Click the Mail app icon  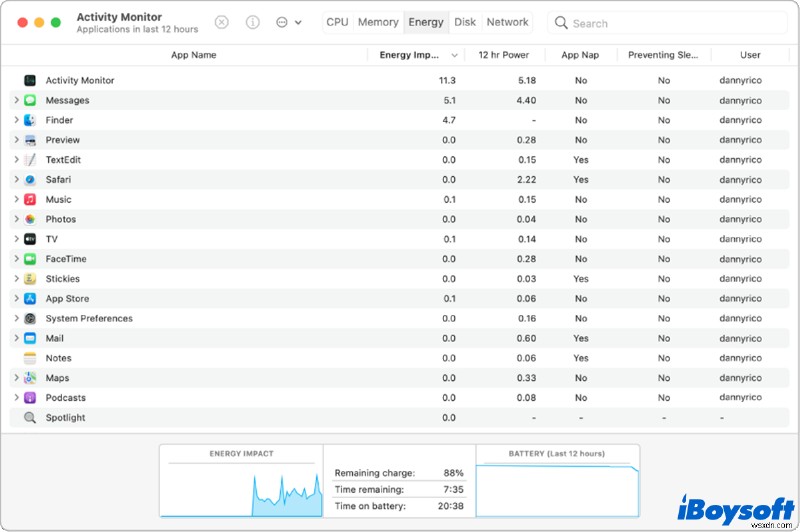(x=30, y=338)
